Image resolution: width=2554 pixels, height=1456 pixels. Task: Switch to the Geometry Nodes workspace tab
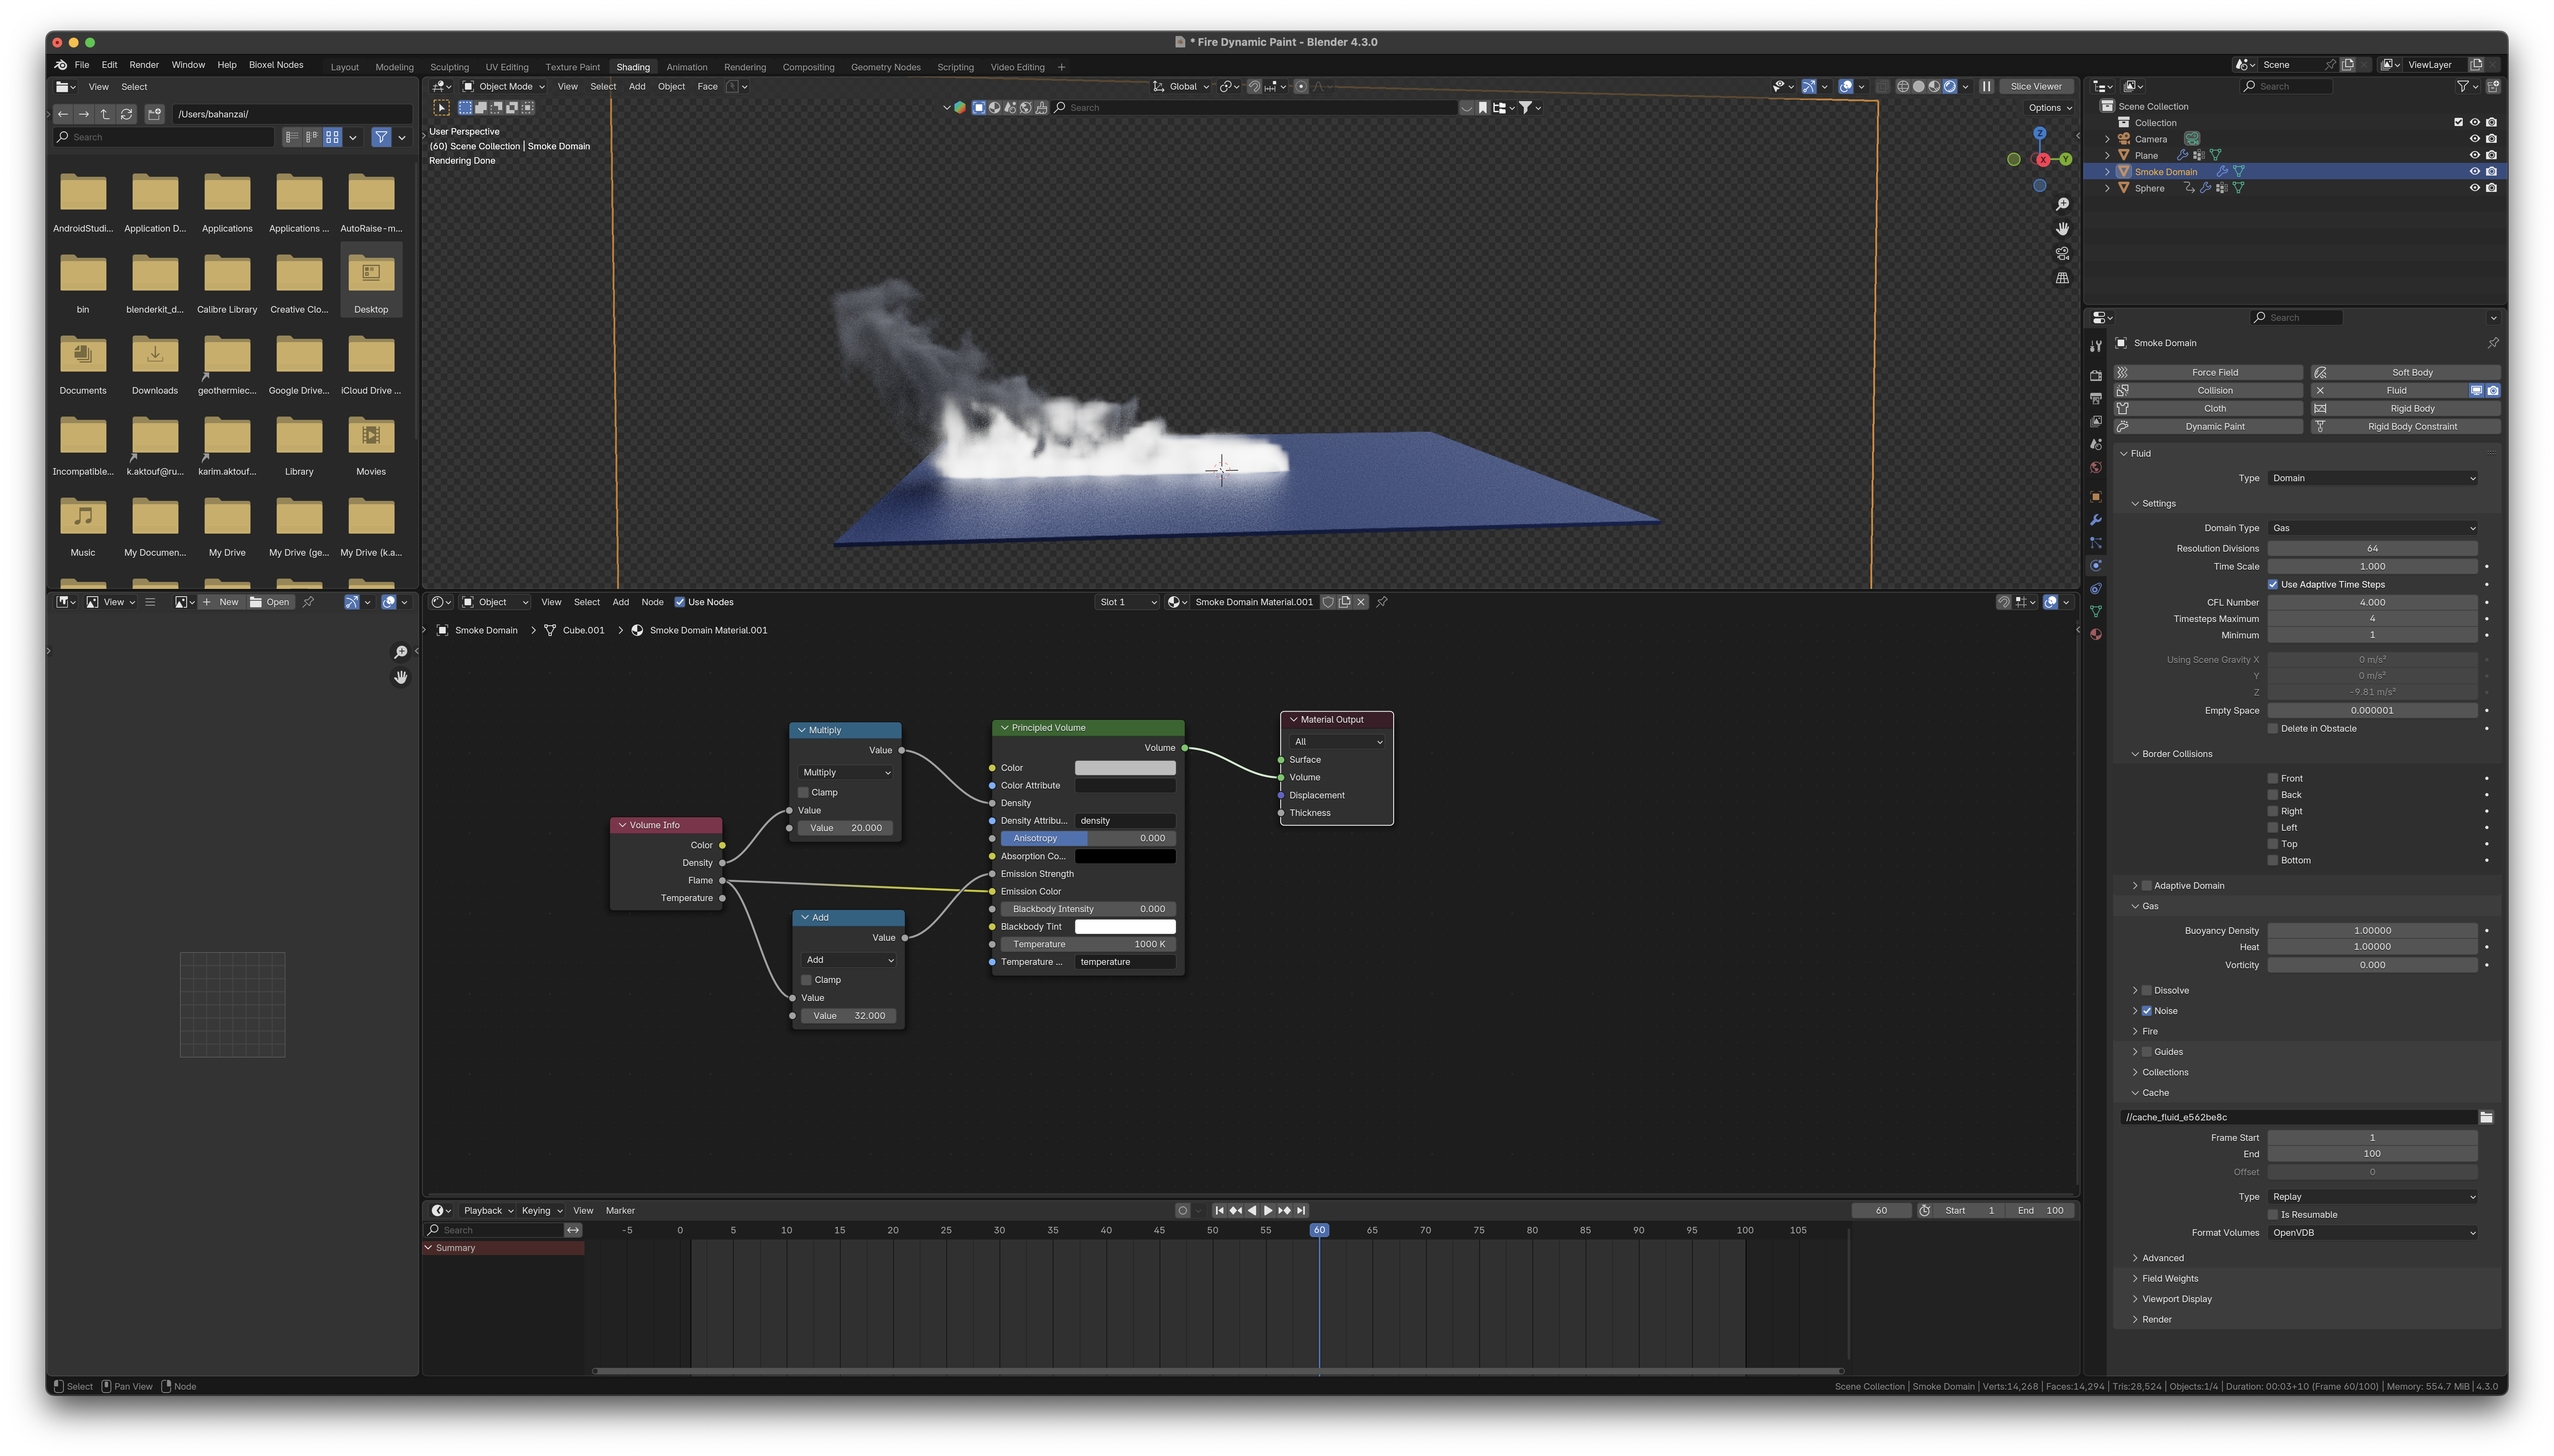click(886, 68)
